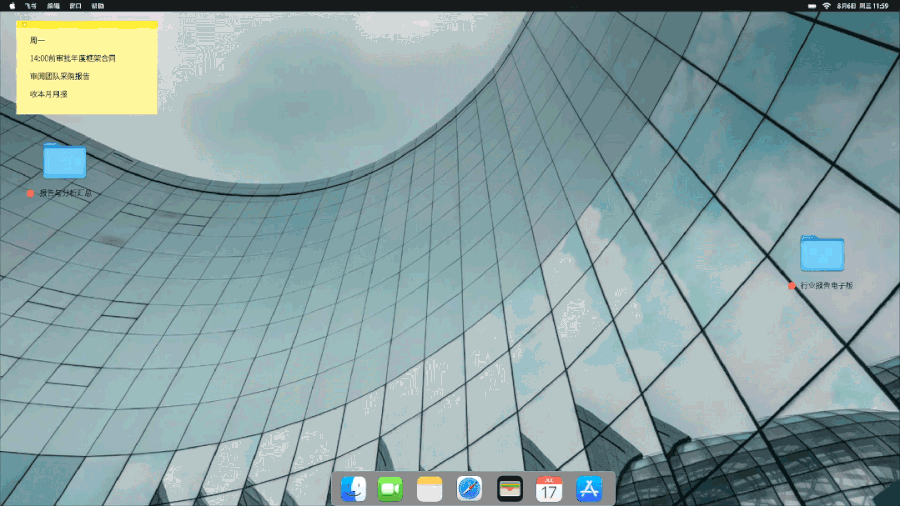Open Finder from the Dock
The image size is (900, 506).
[x=353, y=489]
